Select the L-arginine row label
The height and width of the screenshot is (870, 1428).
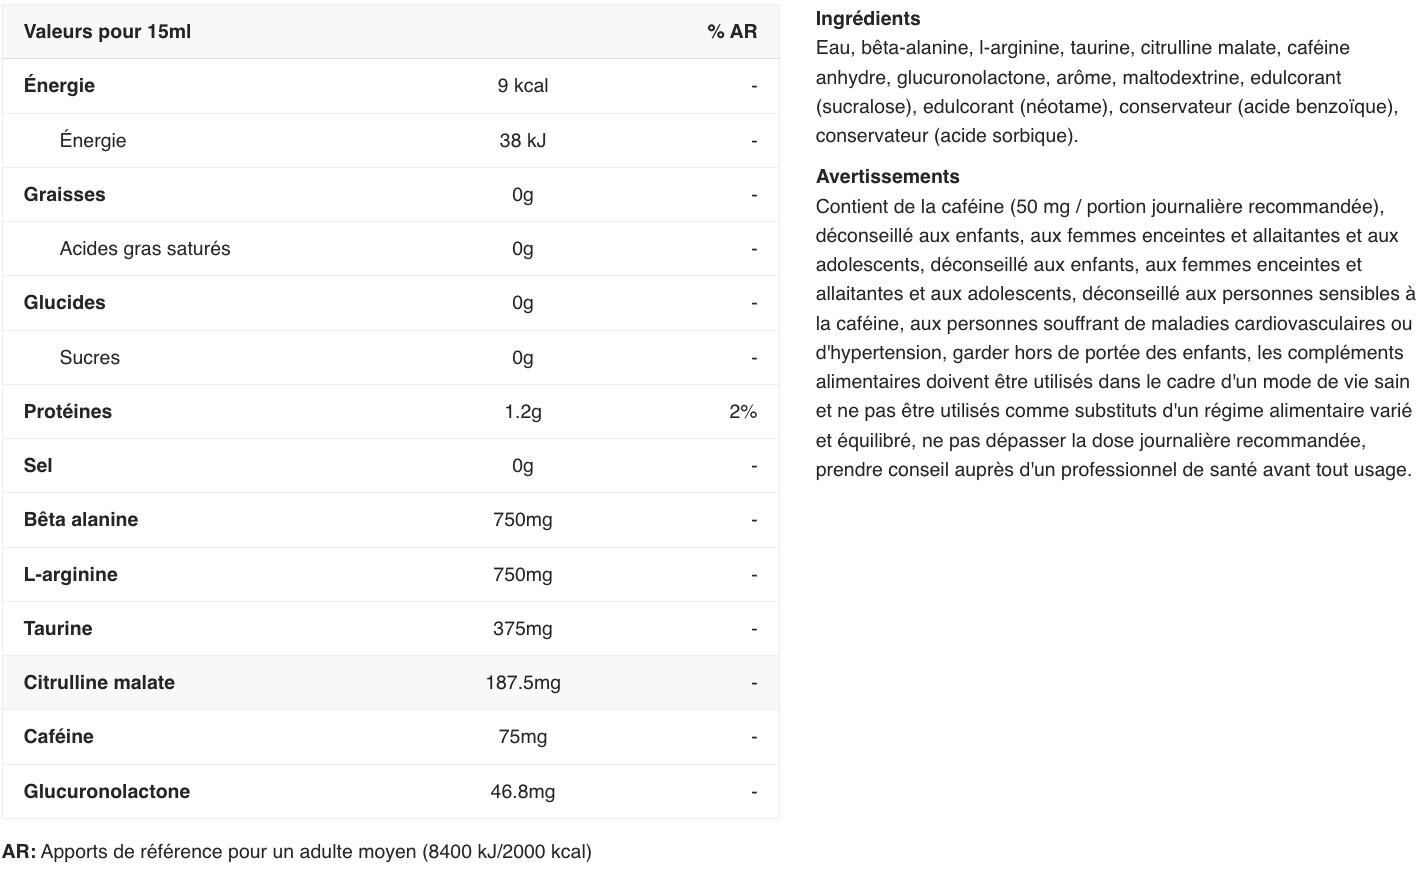click(70, 575)
